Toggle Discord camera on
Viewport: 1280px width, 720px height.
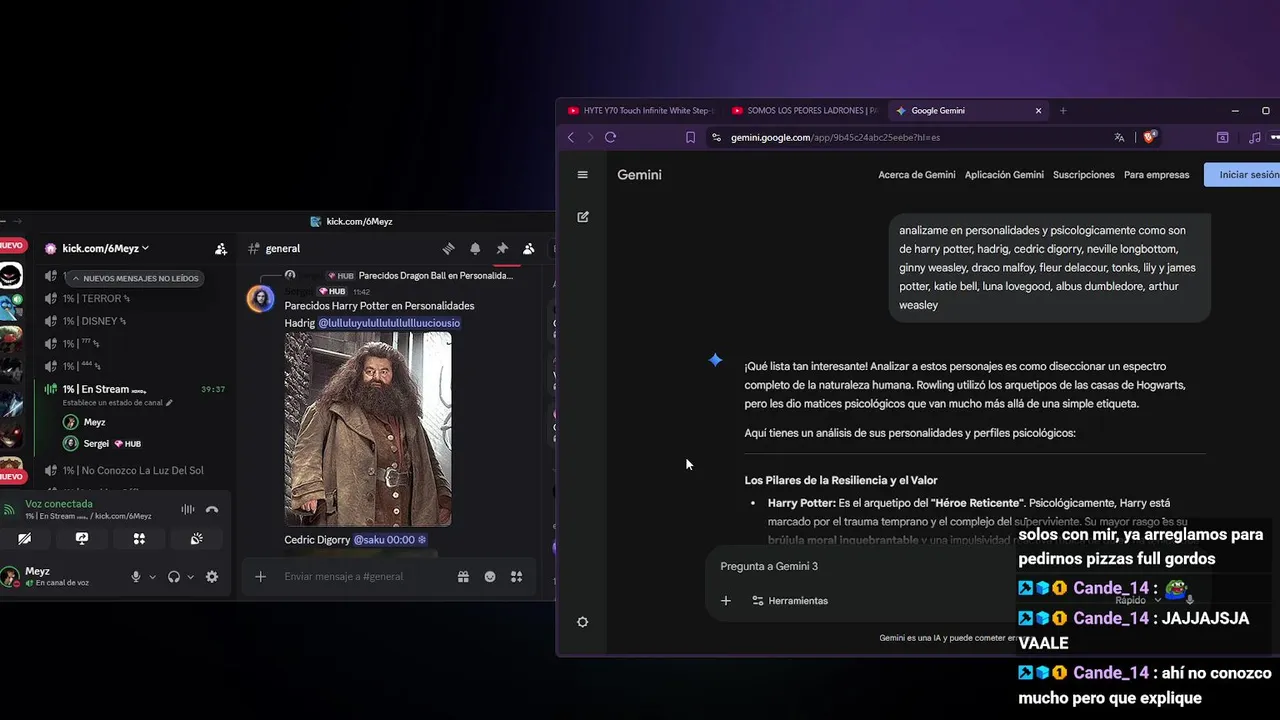pos(25,538)
